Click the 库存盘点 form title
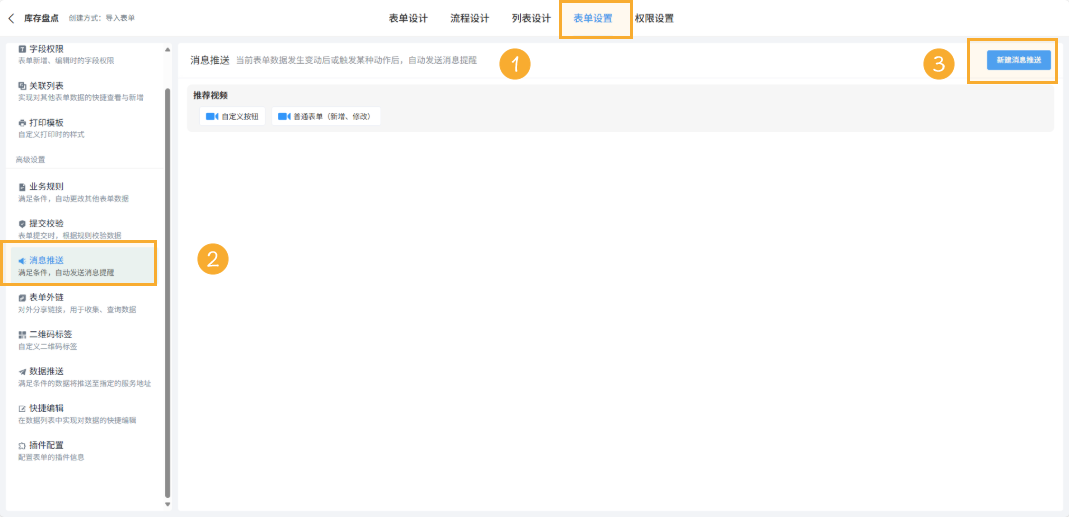1069x517 pixels. [42, 18]
